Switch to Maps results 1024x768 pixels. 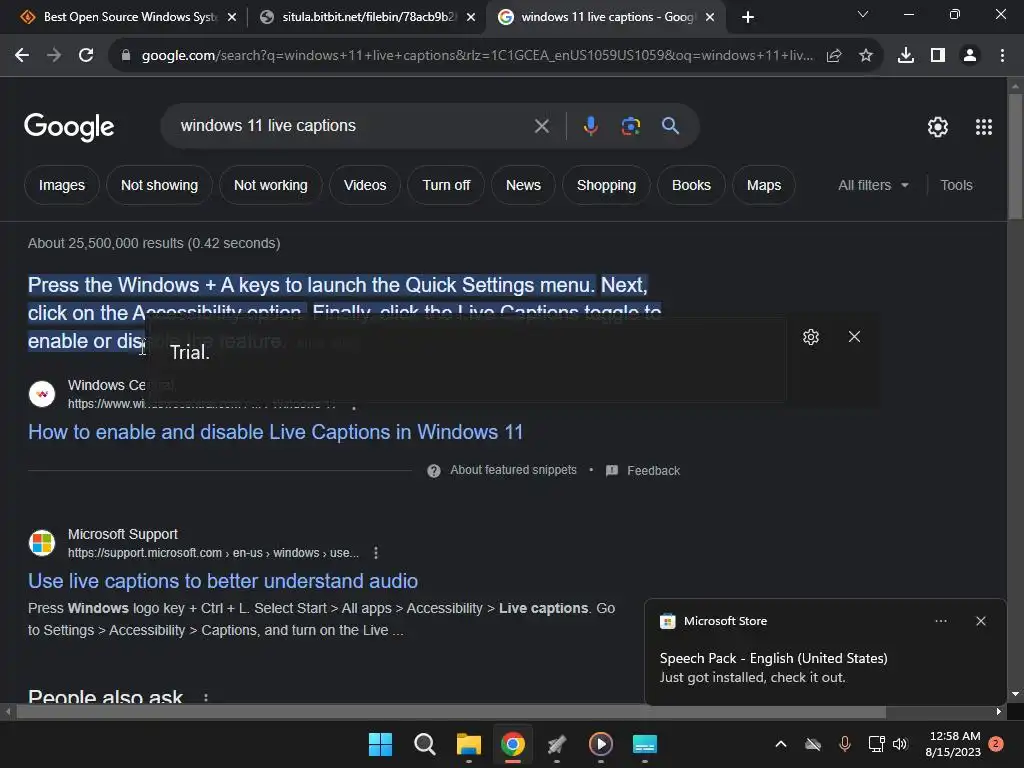tap(763, 185)
